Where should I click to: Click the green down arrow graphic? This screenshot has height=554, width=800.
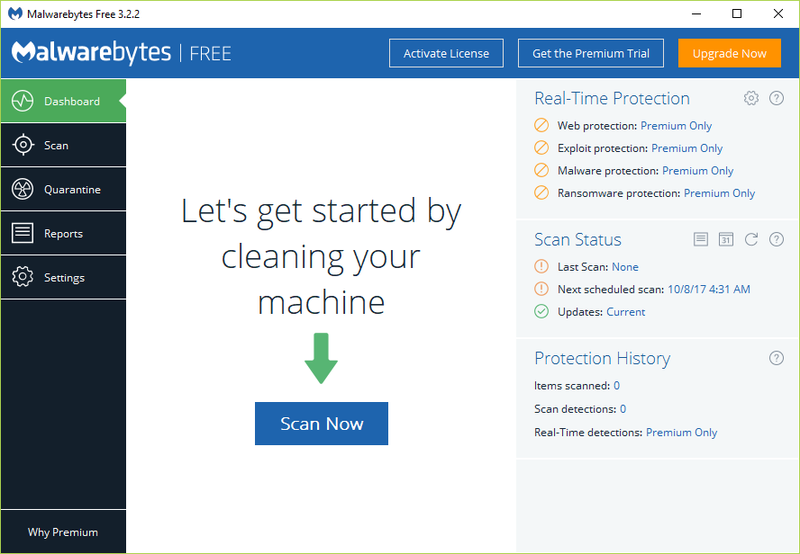tap(321, 358)
